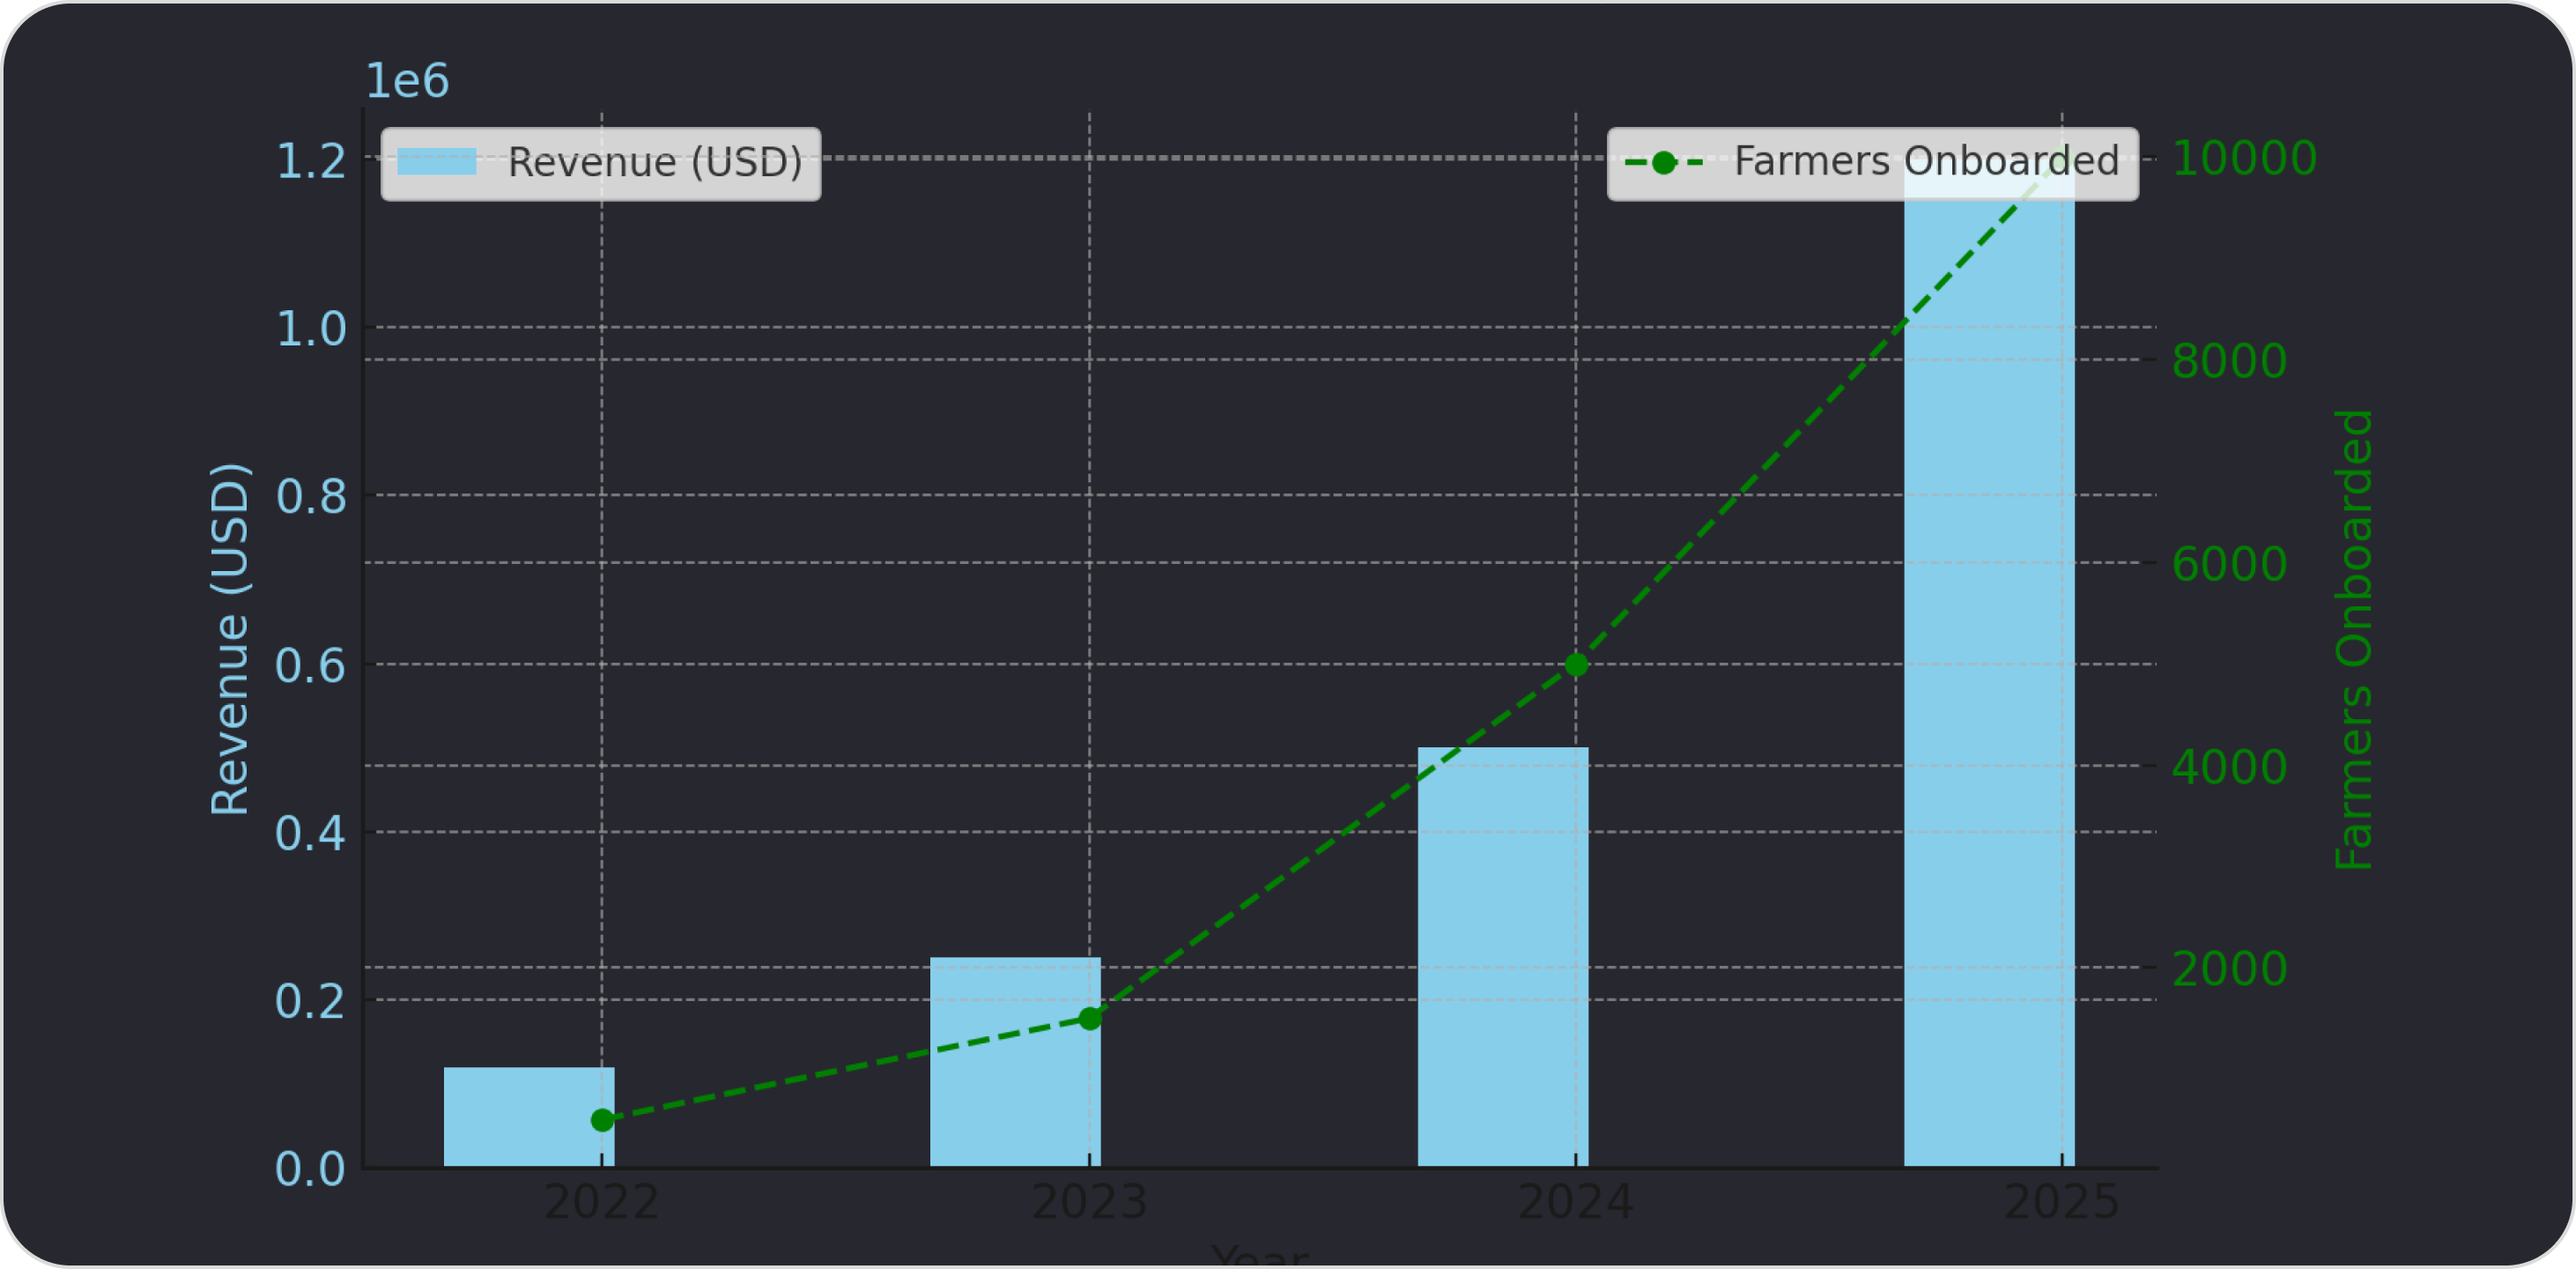Click the green 2022 farmers data point
This screenshot has height=1269, width=2576.
(602, 1120)
